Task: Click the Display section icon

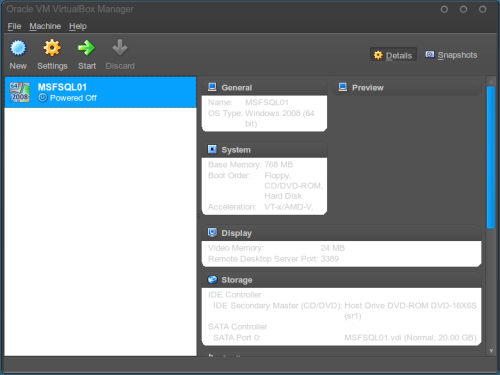Action: click(212, 232)
